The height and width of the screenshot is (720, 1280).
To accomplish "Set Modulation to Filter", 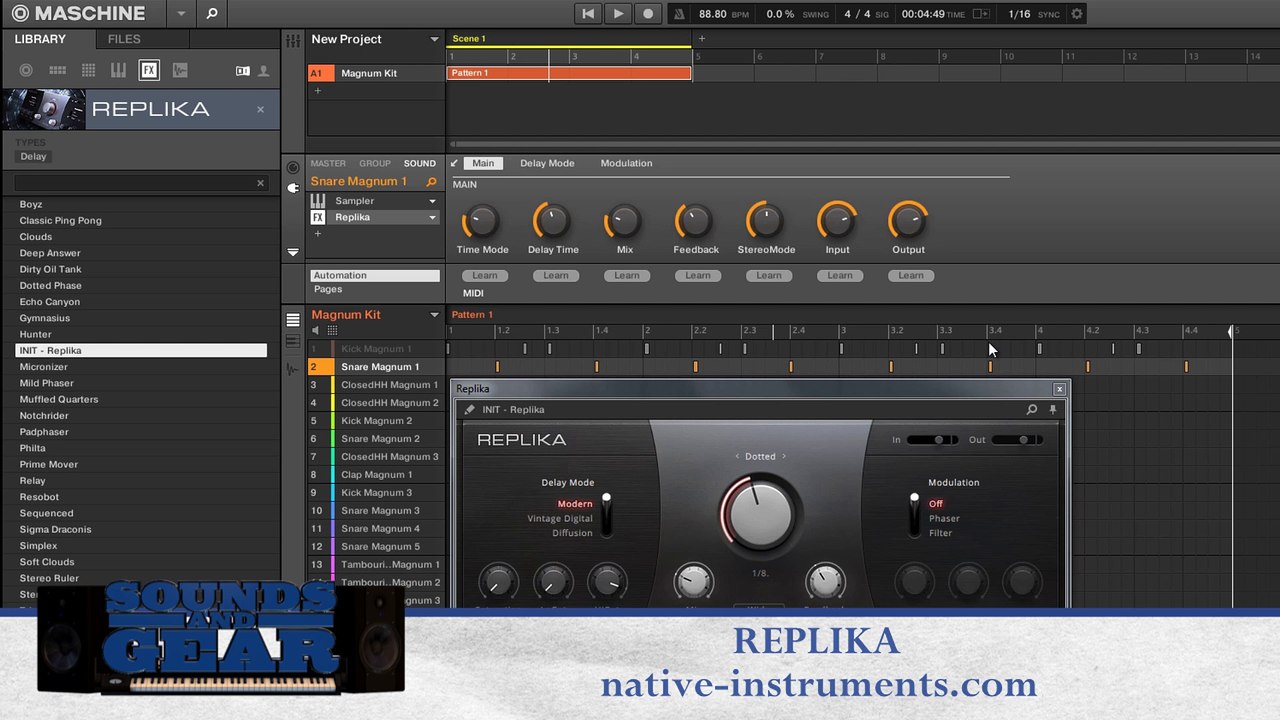I will point(940,533).
